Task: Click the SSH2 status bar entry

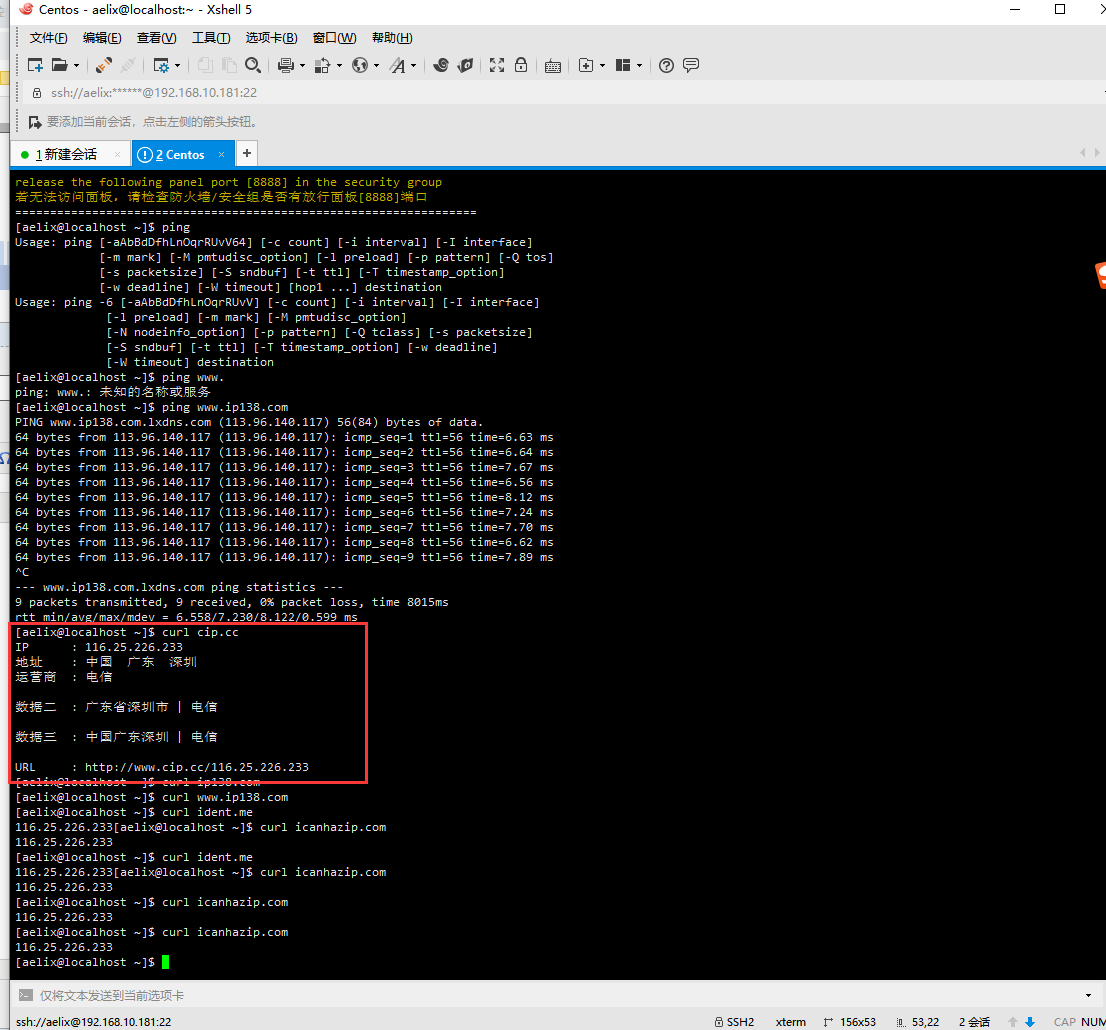Action: pyautogui.click(x=734, y=1022)
